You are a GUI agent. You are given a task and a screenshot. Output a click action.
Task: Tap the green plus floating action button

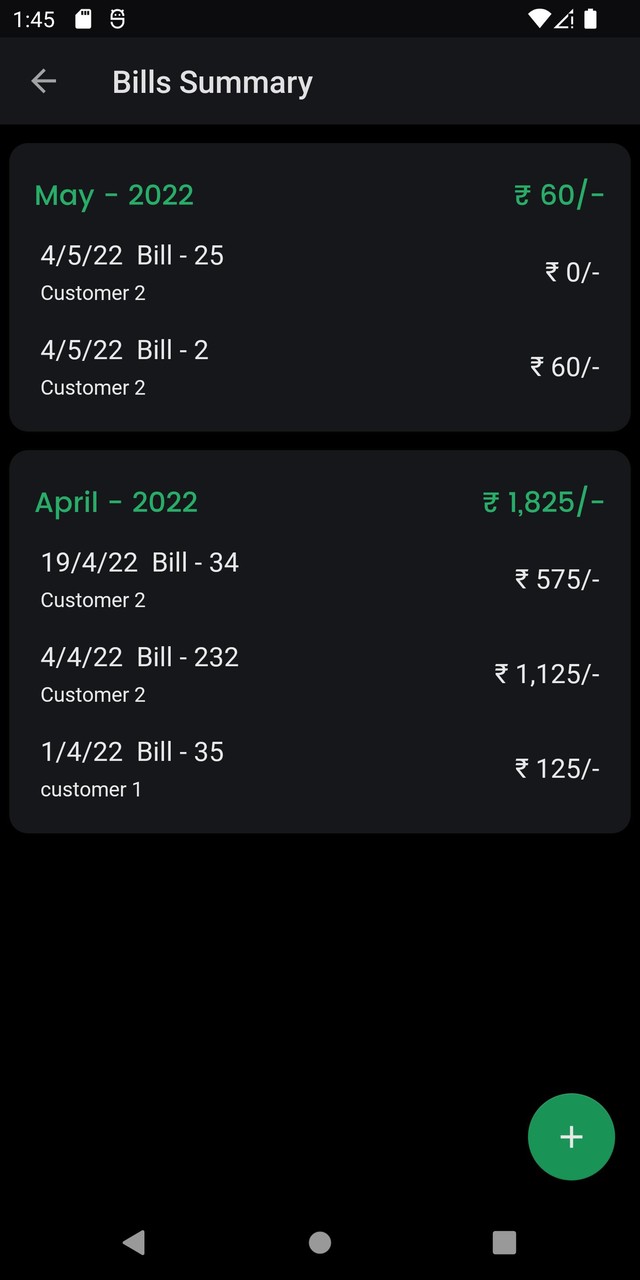click(x=571, y=1136)
